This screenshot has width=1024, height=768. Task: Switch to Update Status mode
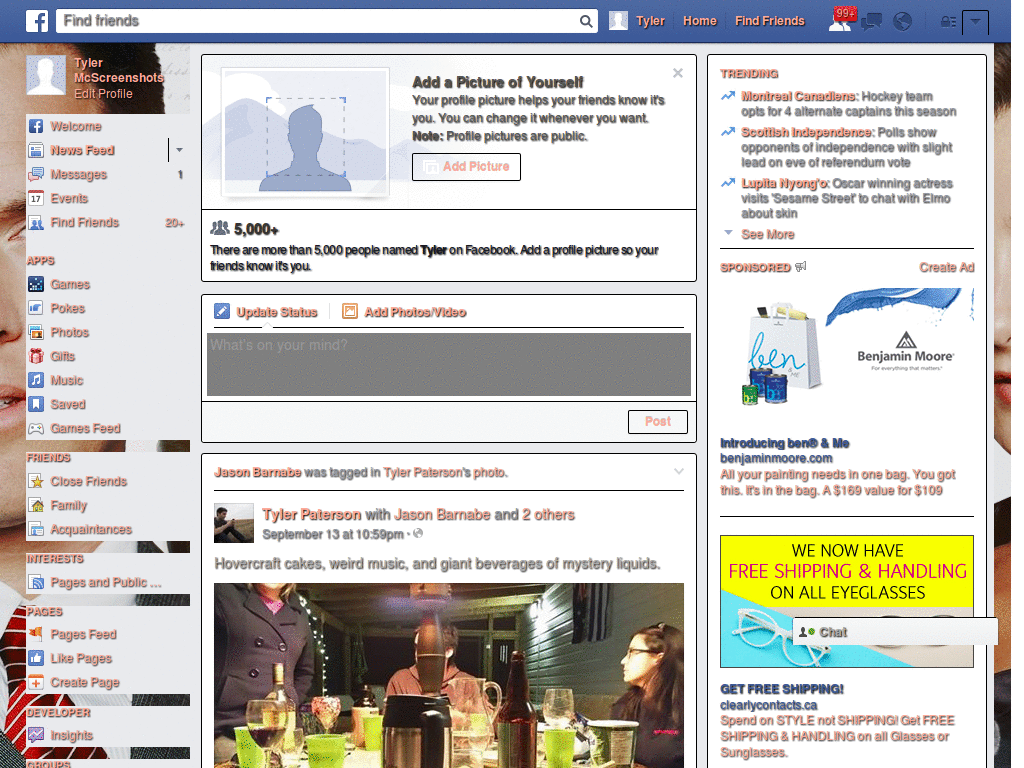click(x=275, y=311)
